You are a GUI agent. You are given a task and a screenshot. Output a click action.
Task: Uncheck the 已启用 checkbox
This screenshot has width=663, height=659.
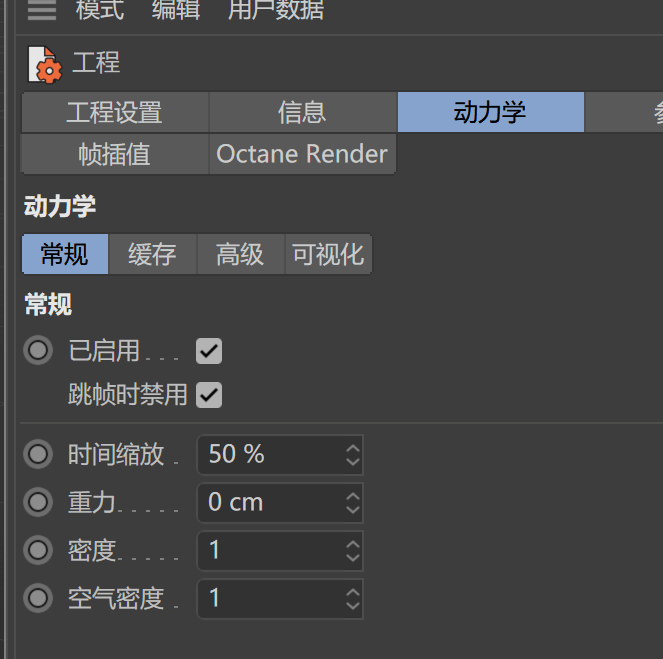click(x=209, y=351)
